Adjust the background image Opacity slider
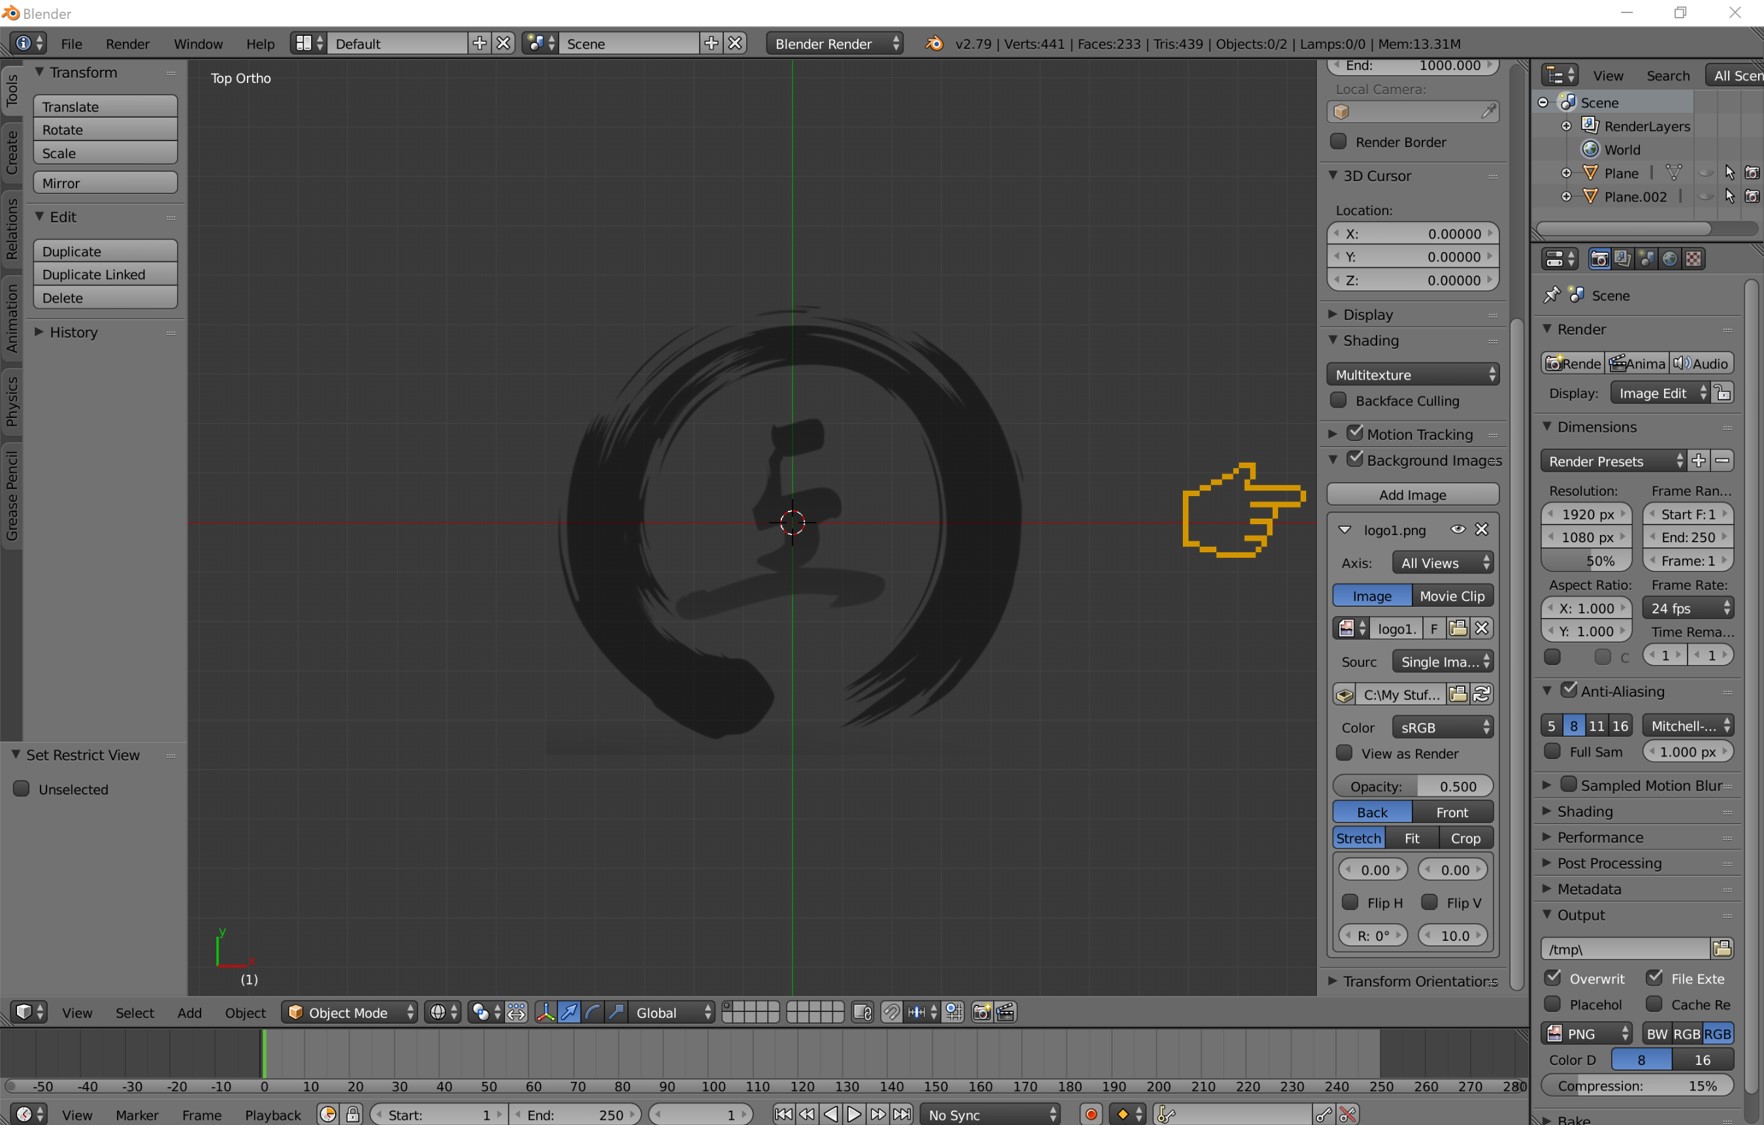Screen dimensions: 1764x1125 (1413, 786)
